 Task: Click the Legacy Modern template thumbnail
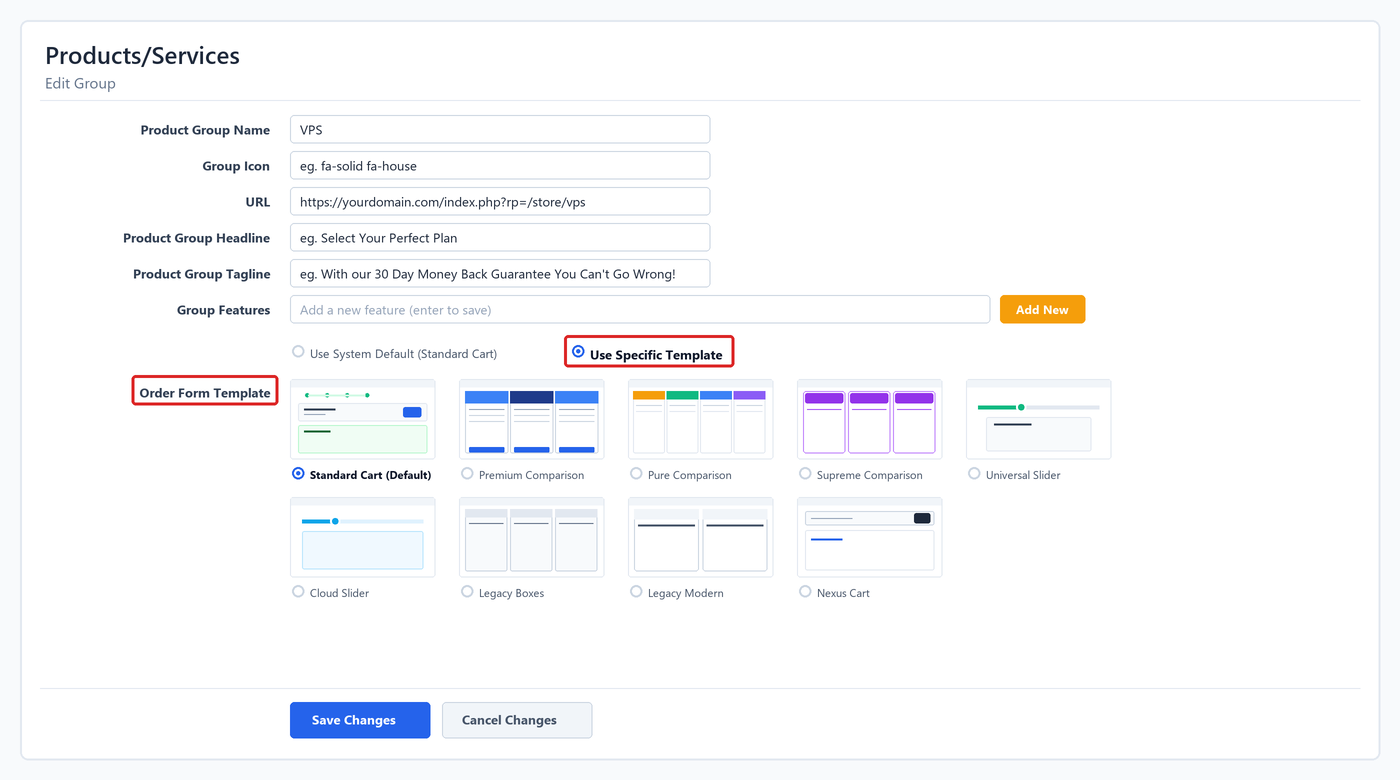click(x=701, y=538)
